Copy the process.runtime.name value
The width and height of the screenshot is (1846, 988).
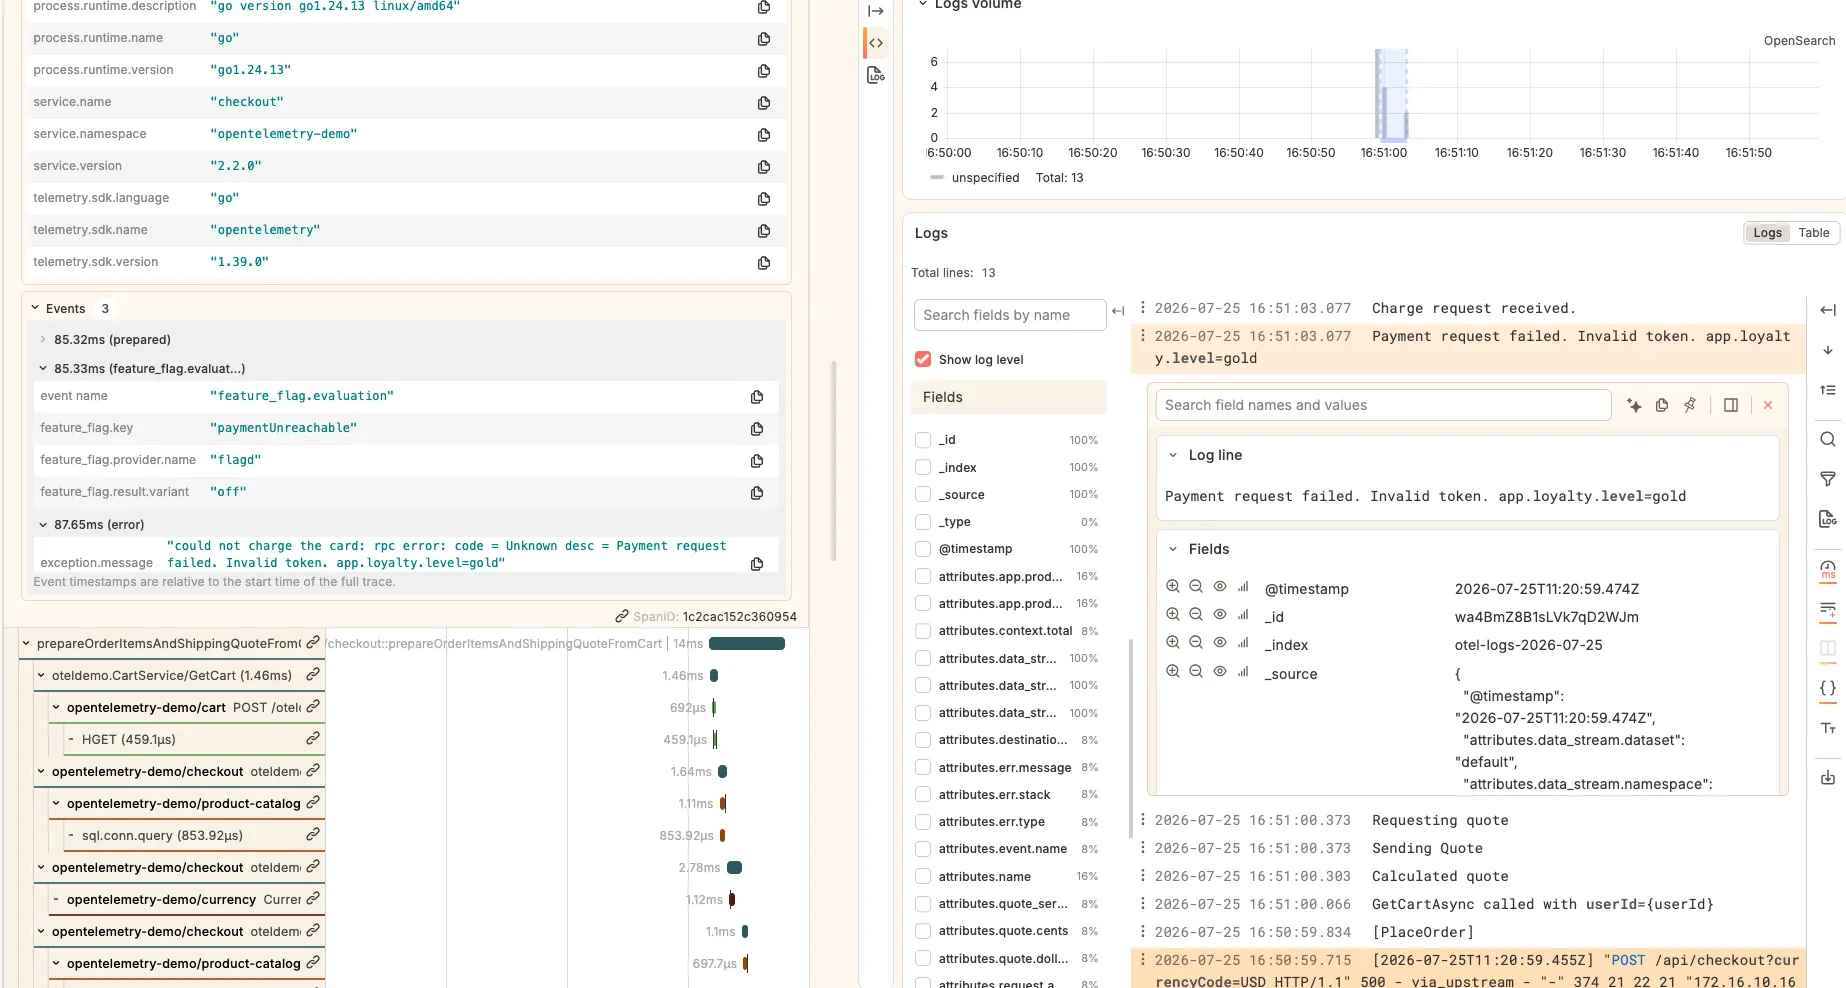764,39
